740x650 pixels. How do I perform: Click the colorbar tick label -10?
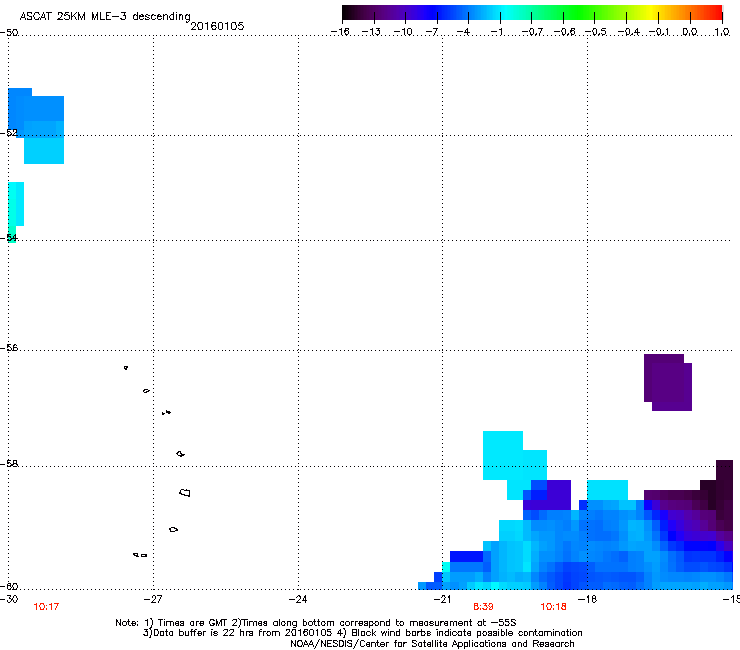pyautogui.click(x=403, y=32)
